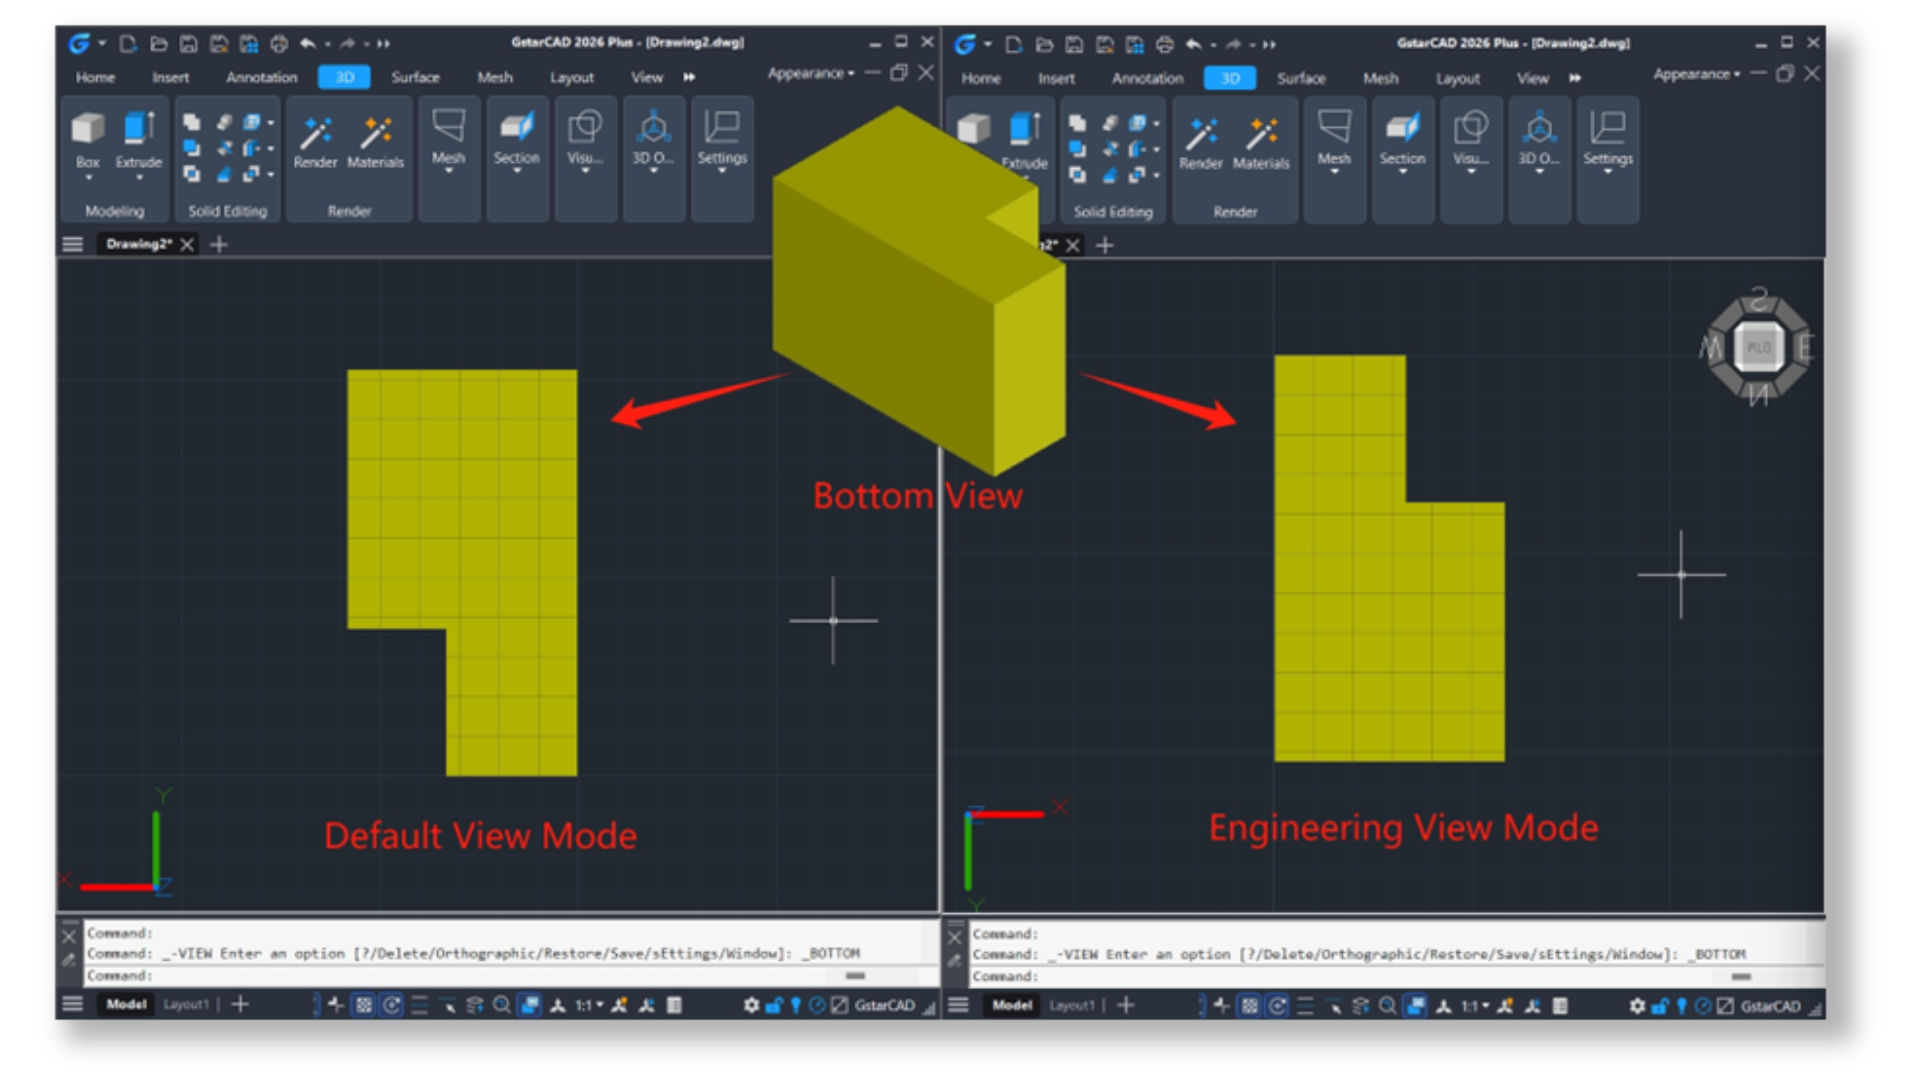Screen dimensions: 1920x1080
Task: Switch to the Layout1 tab
Action: (184, 1005)
